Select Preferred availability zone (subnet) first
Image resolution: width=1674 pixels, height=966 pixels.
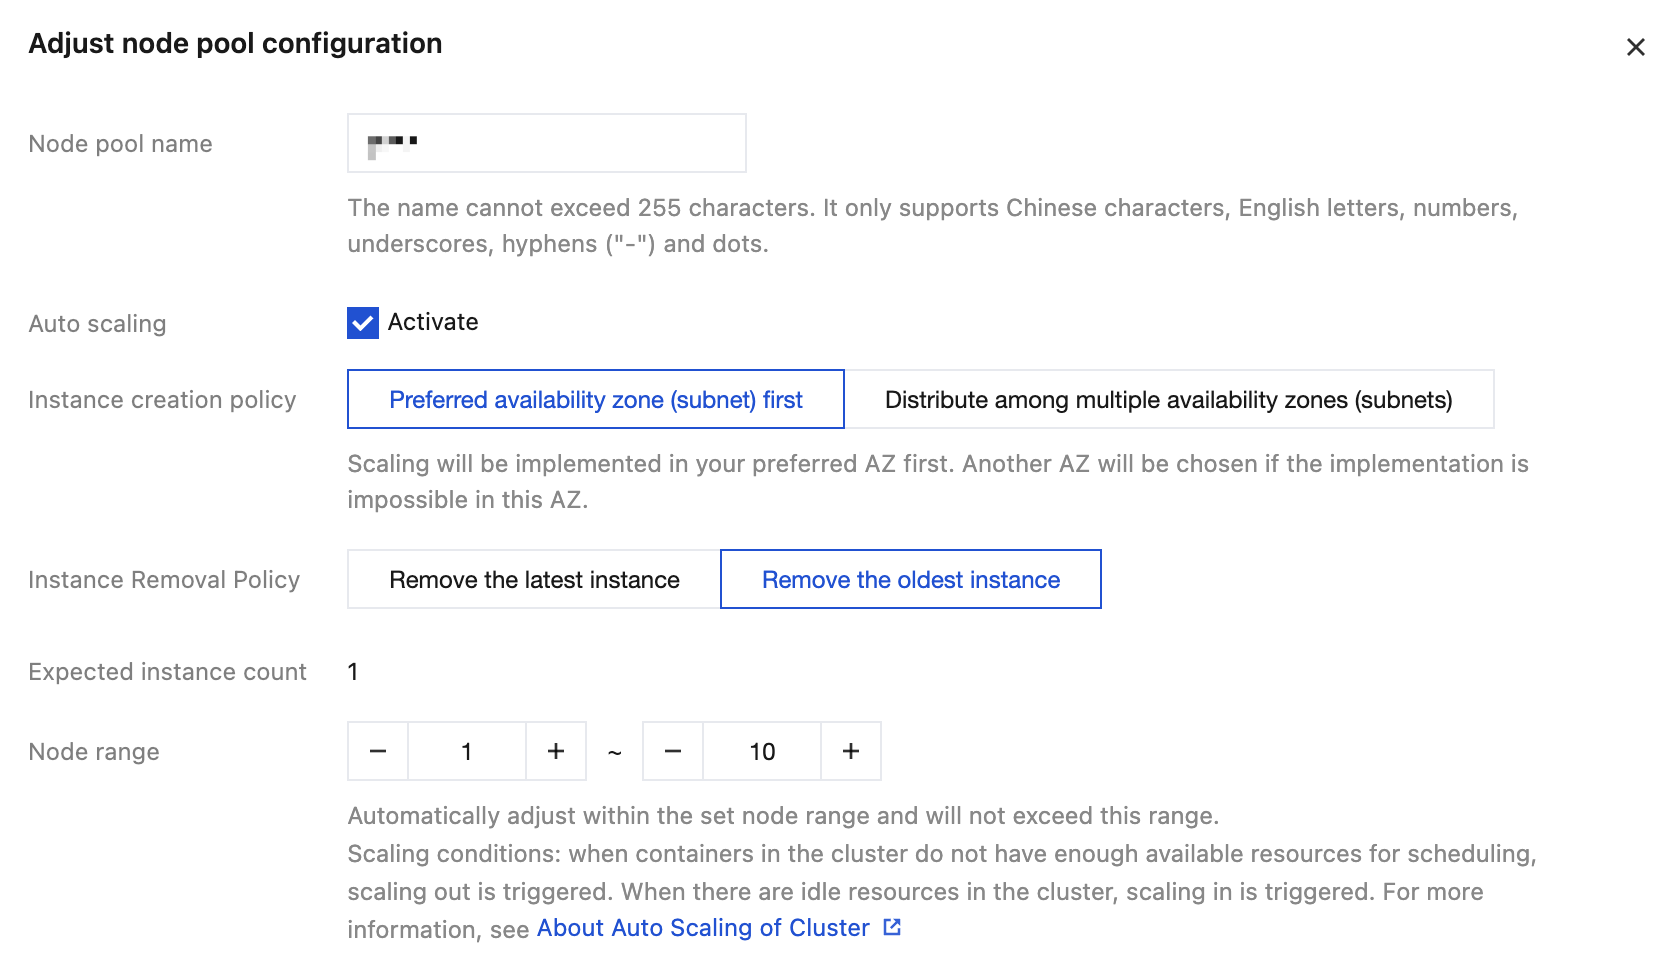pos(595,400)
